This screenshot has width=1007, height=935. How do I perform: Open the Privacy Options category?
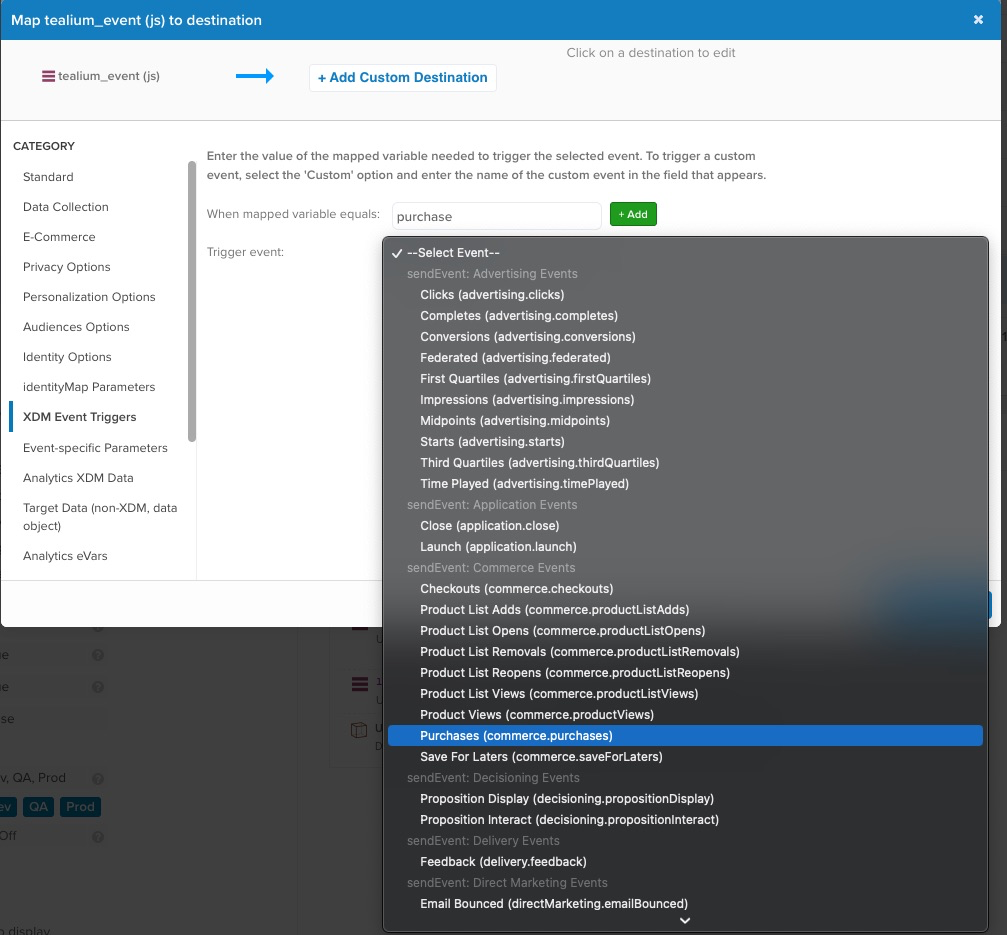66,267
